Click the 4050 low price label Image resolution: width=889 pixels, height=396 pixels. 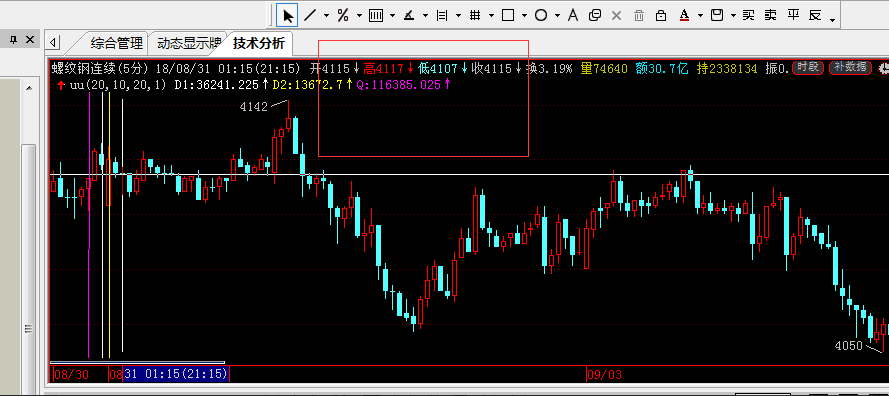tap(849, 346)
